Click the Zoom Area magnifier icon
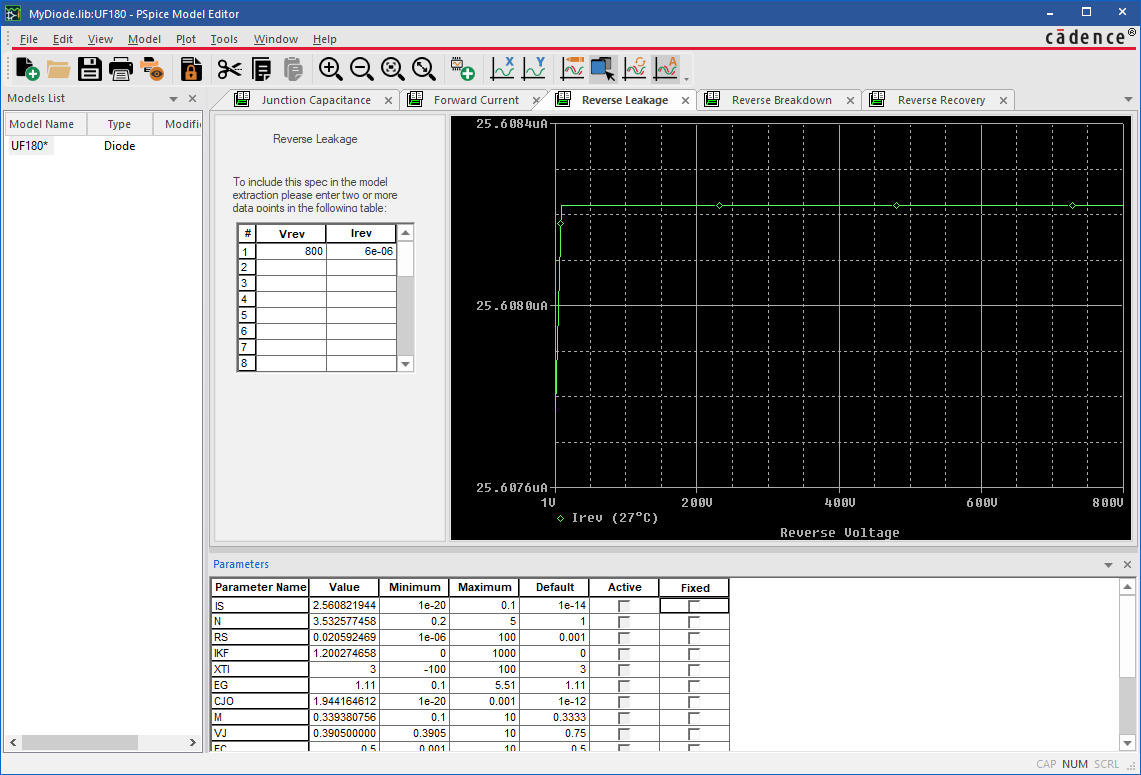Viewport: 1141px width, 775px height. 393,69
